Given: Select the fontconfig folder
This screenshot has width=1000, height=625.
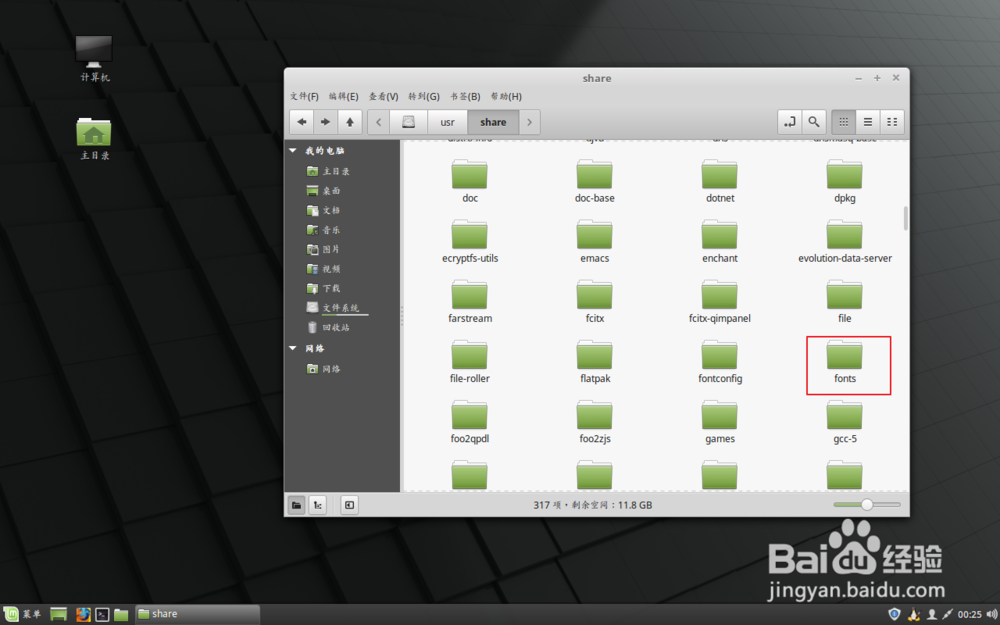Looking at the screenshot, I should (720, 361).
